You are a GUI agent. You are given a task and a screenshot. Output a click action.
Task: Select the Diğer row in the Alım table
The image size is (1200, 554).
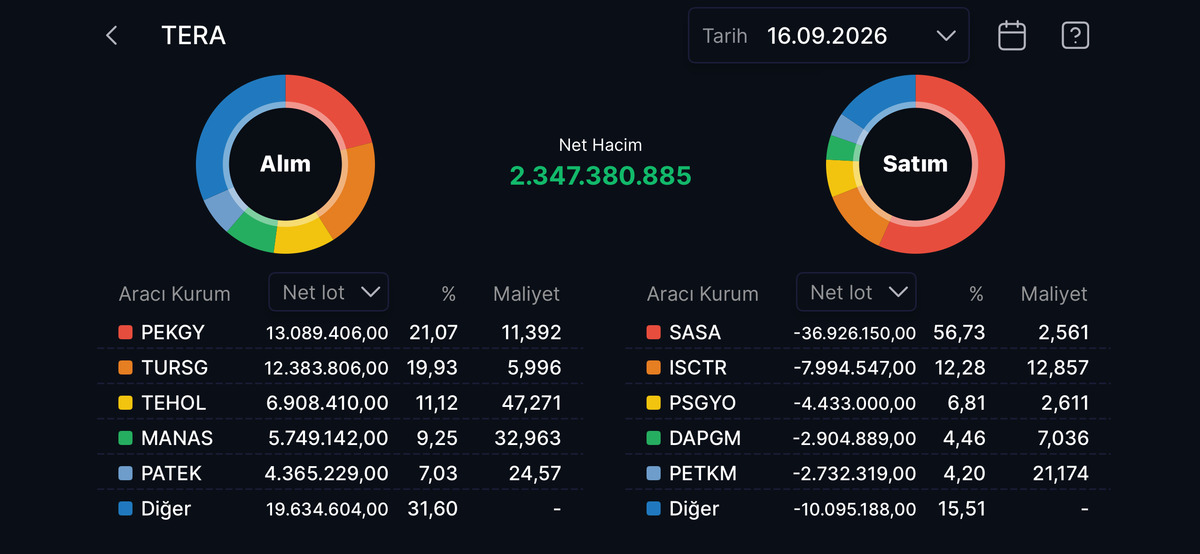(x=340, y=509)
